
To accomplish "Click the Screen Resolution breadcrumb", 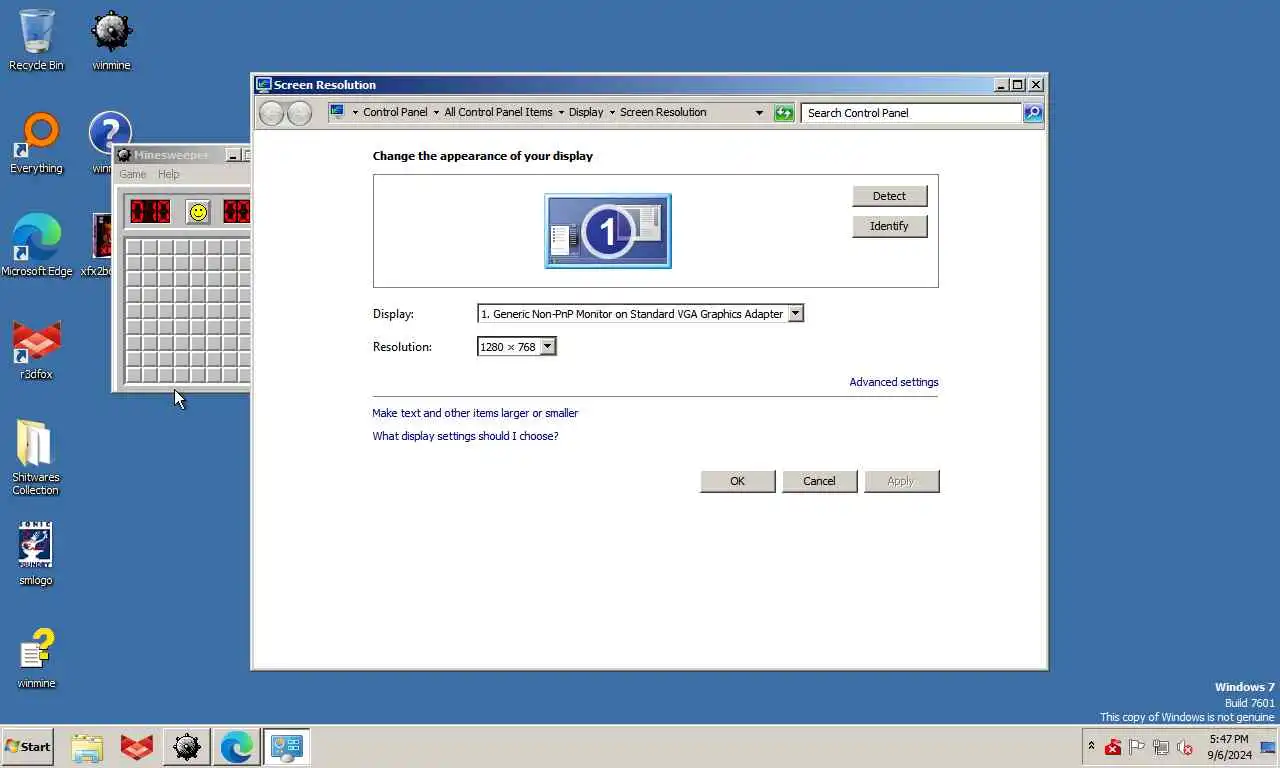I will [x=663, y=113].
